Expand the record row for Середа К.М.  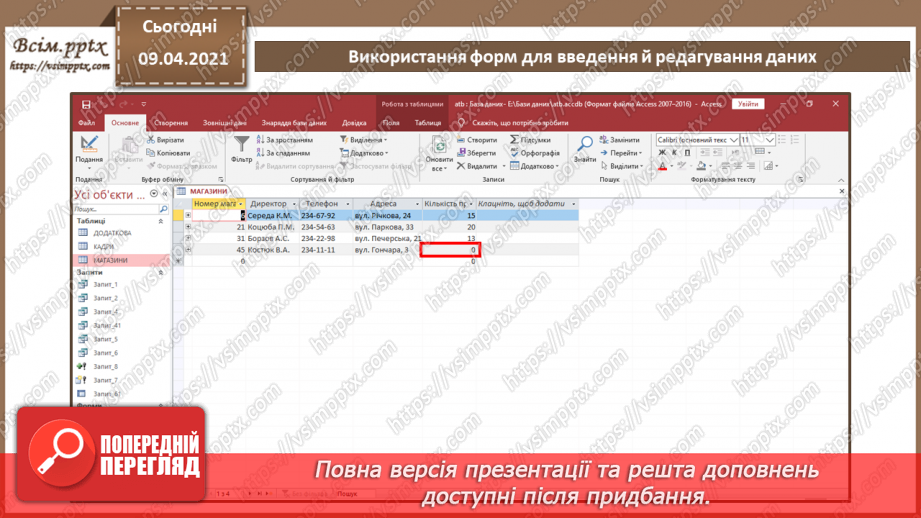188,215
